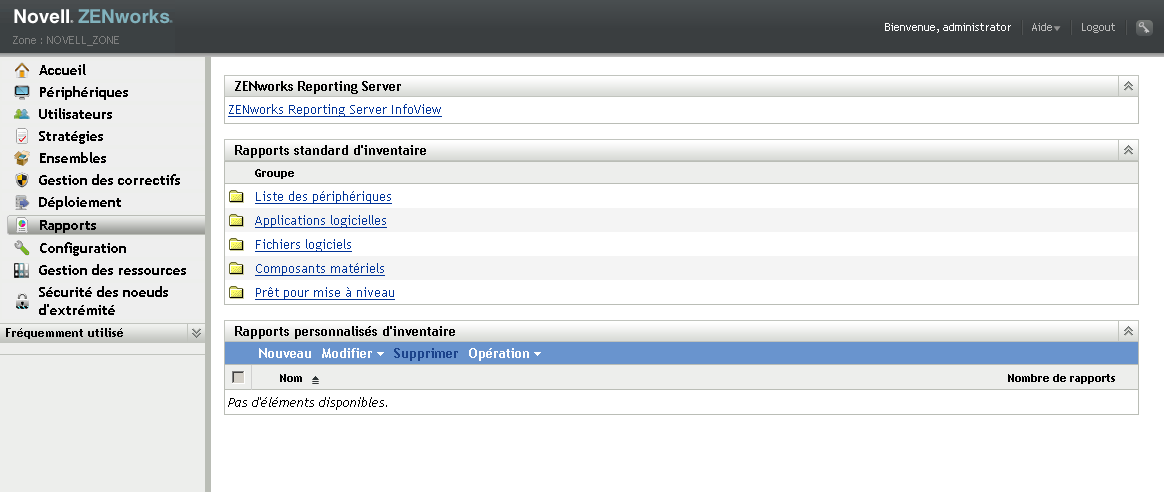This screenshot has width=1164, height=492.
Task: Tick the select-all checkbox beside Nom
Action: [x=238, y=378]
